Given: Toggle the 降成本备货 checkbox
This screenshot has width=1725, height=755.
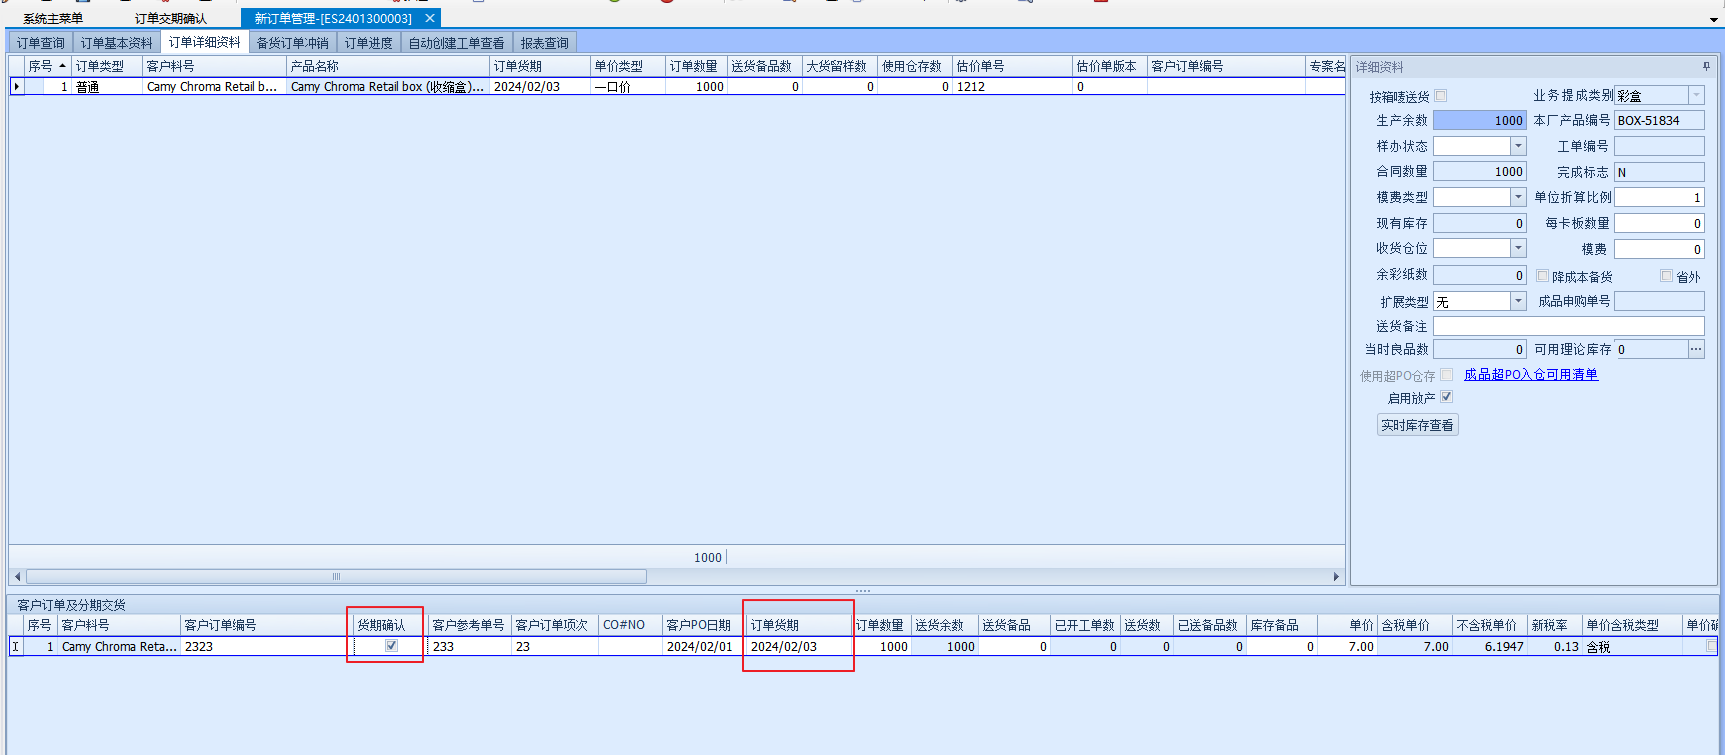Looking at the screenshot, I should tap(1543, 276).
